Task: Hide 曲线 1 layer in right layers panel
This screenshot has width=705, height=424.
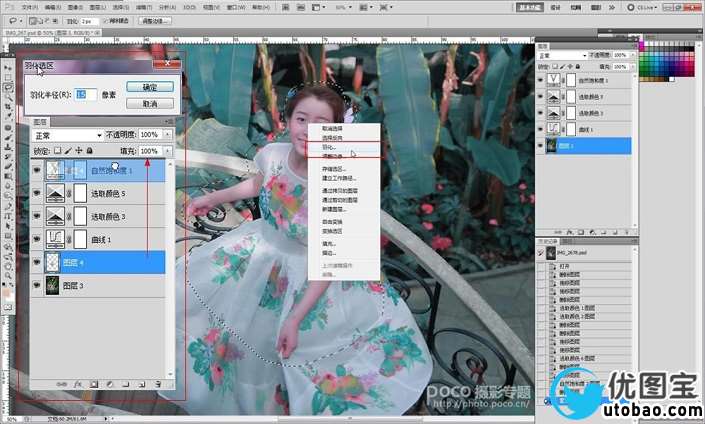Action: pos(540,129)
